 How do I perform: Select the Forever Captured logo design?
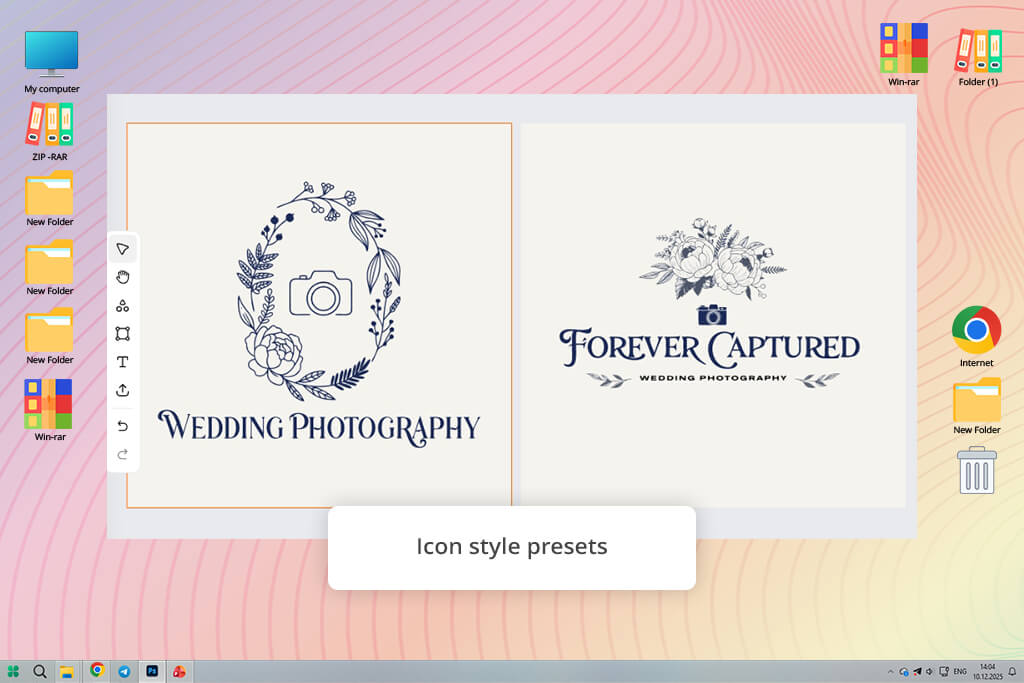(712, 315)
